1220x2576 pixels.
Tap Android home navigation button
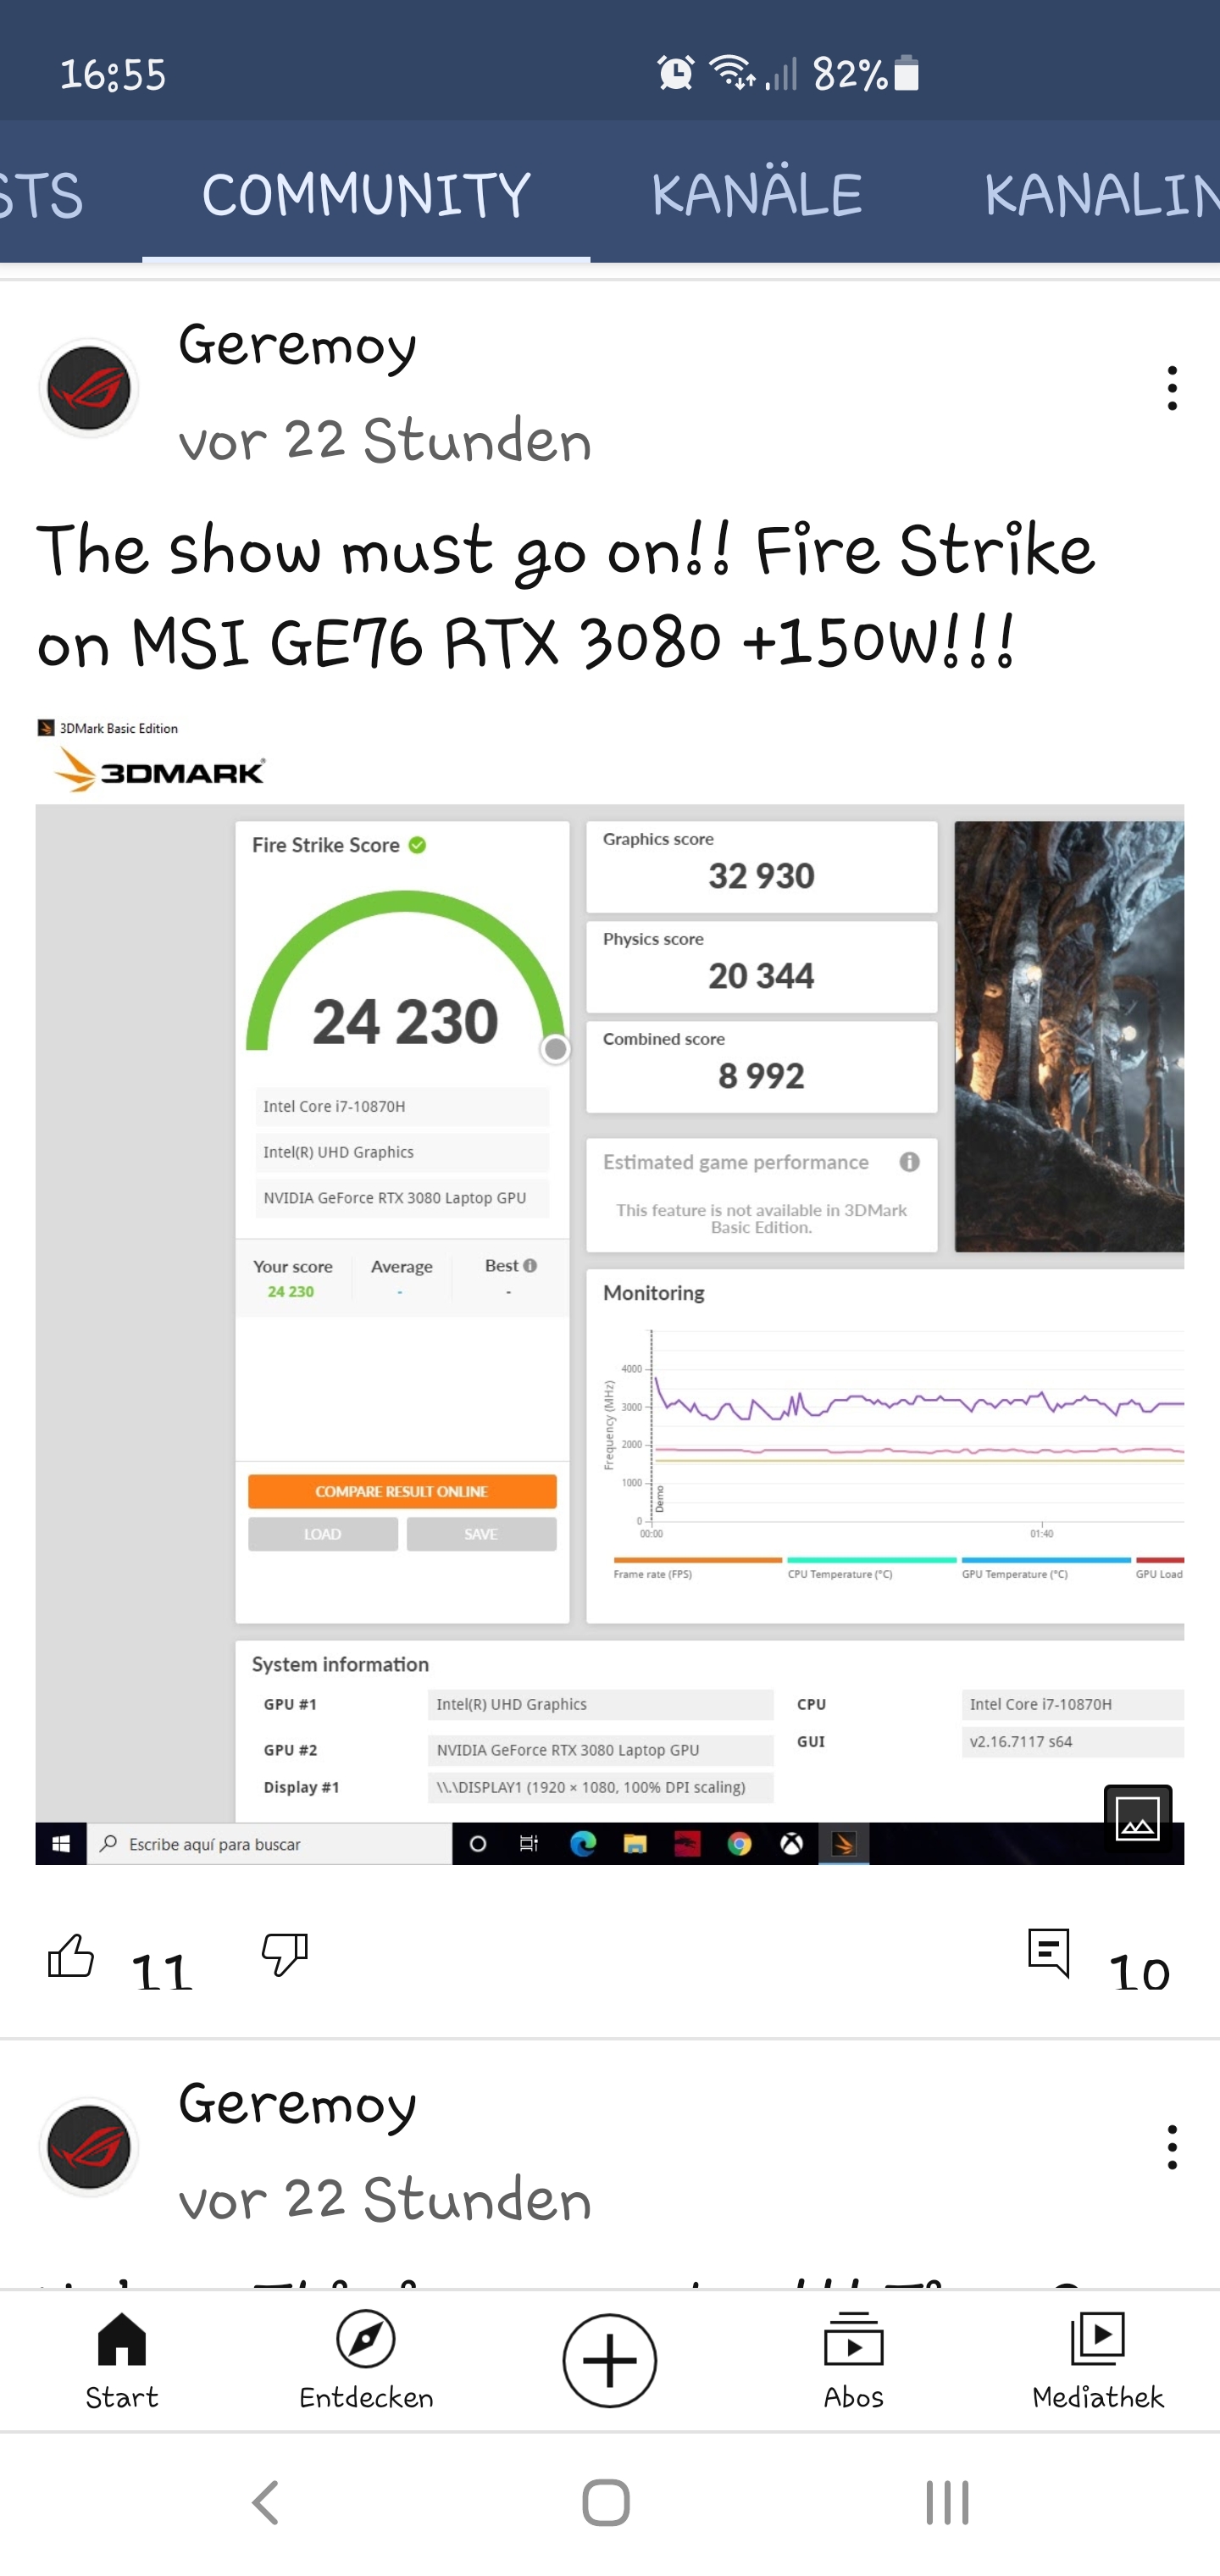[x=606, y=2503]
